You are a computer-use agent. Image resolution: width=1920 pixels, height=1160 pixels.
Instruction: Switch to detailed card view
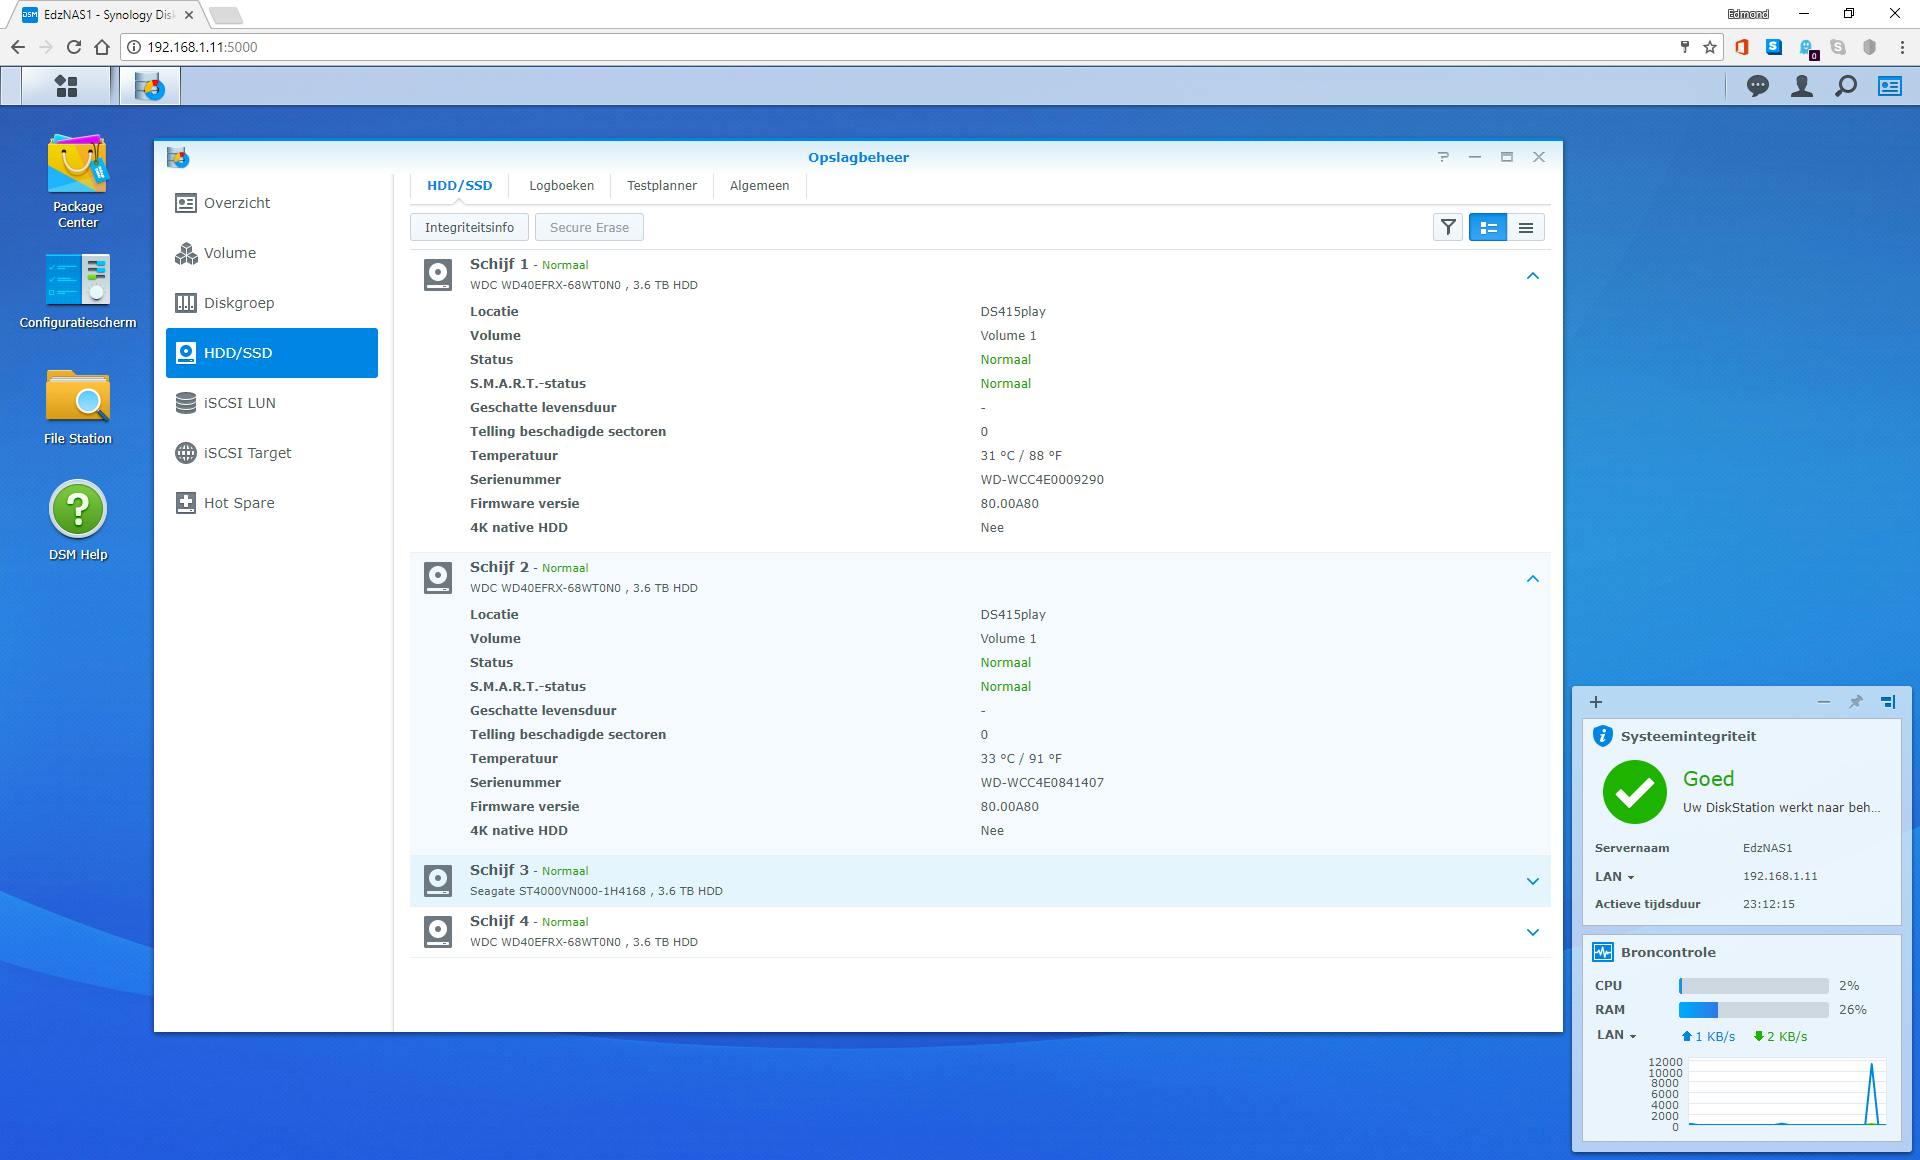click(x=1488, y=228)
